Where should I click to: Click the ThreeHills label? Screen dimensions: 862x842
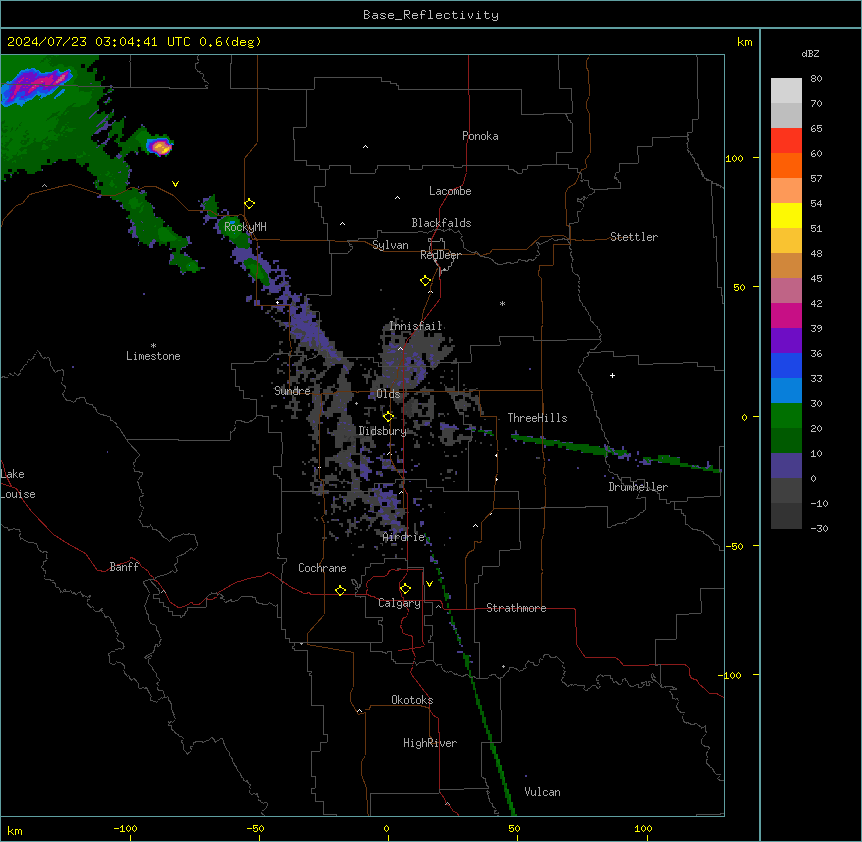[537, 418]
